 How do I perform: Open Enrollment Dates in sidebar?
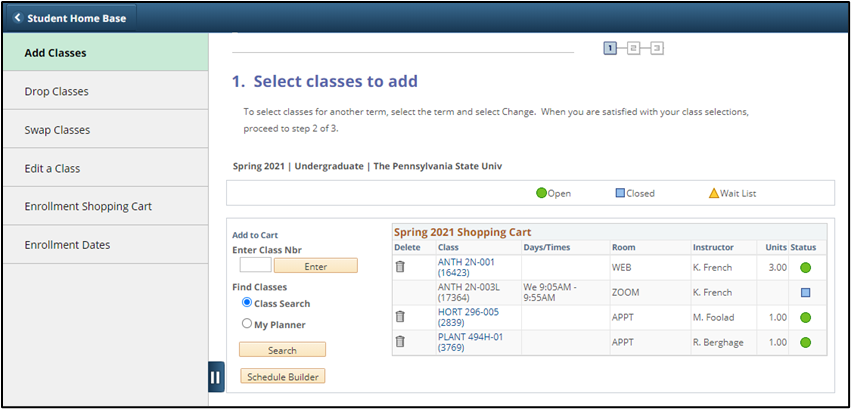click(105, 245)
